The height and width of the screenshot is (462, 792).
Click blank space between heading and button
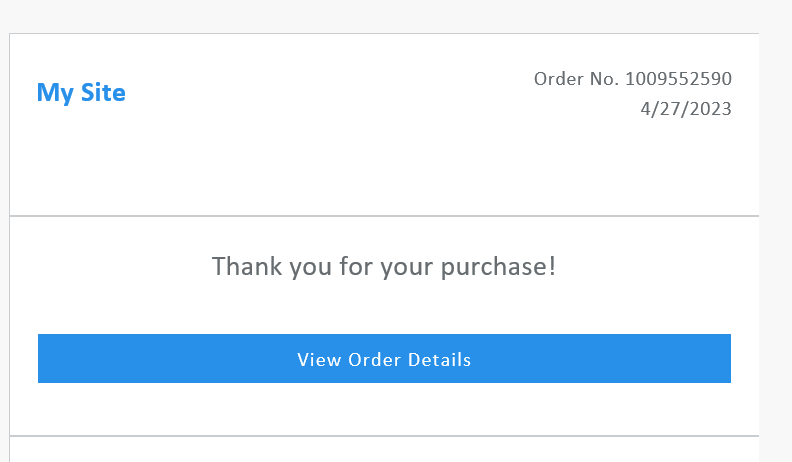[384, 309]
